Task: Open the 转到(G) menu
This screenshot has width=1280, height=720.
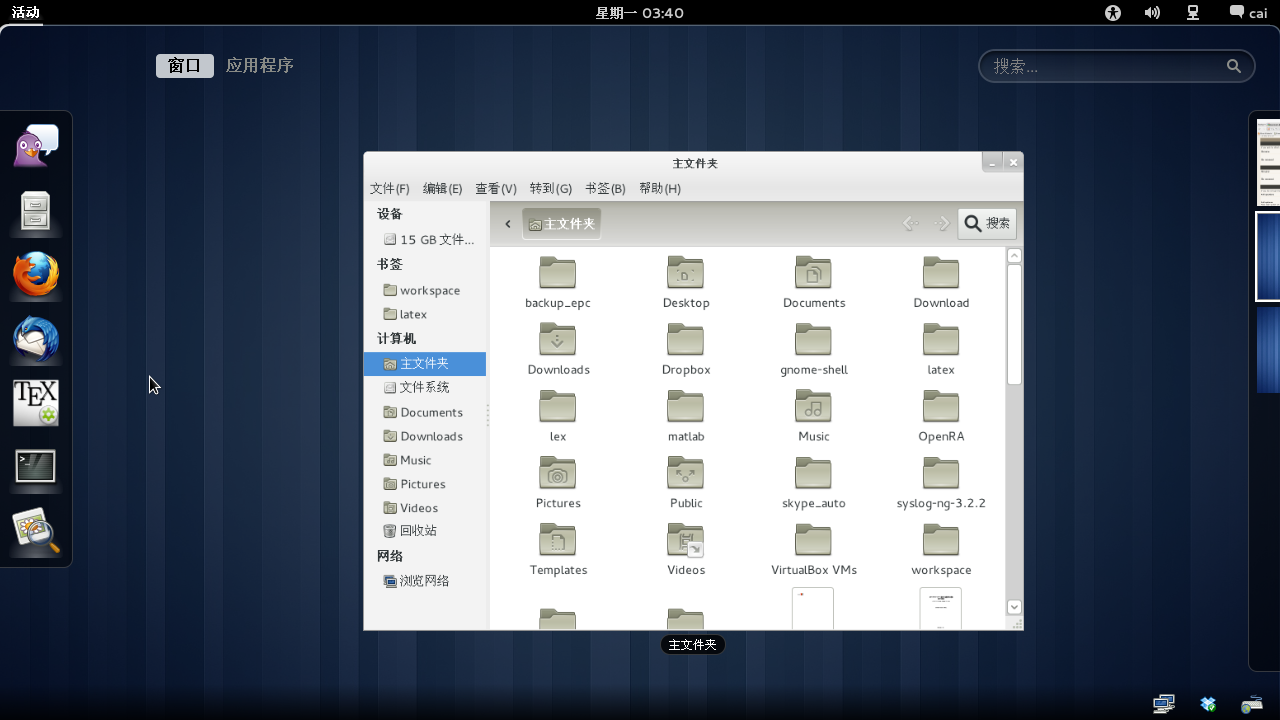Action: [x=551, y=188]
